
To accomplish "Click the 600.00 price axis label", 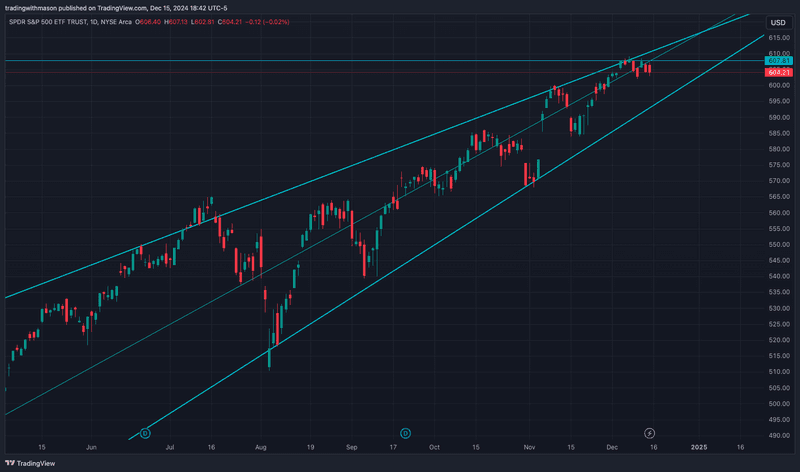I will tap(779, 85).
